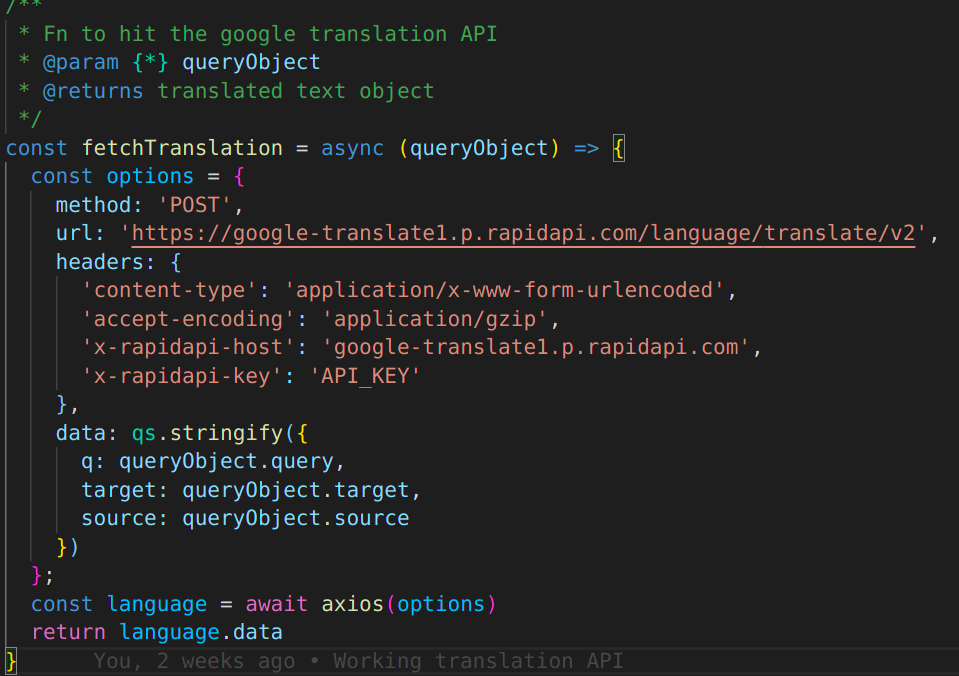Viewport: 959px width, 676px height.
Task: Click the 'application/gzip' string
Action: coord(434,319)
